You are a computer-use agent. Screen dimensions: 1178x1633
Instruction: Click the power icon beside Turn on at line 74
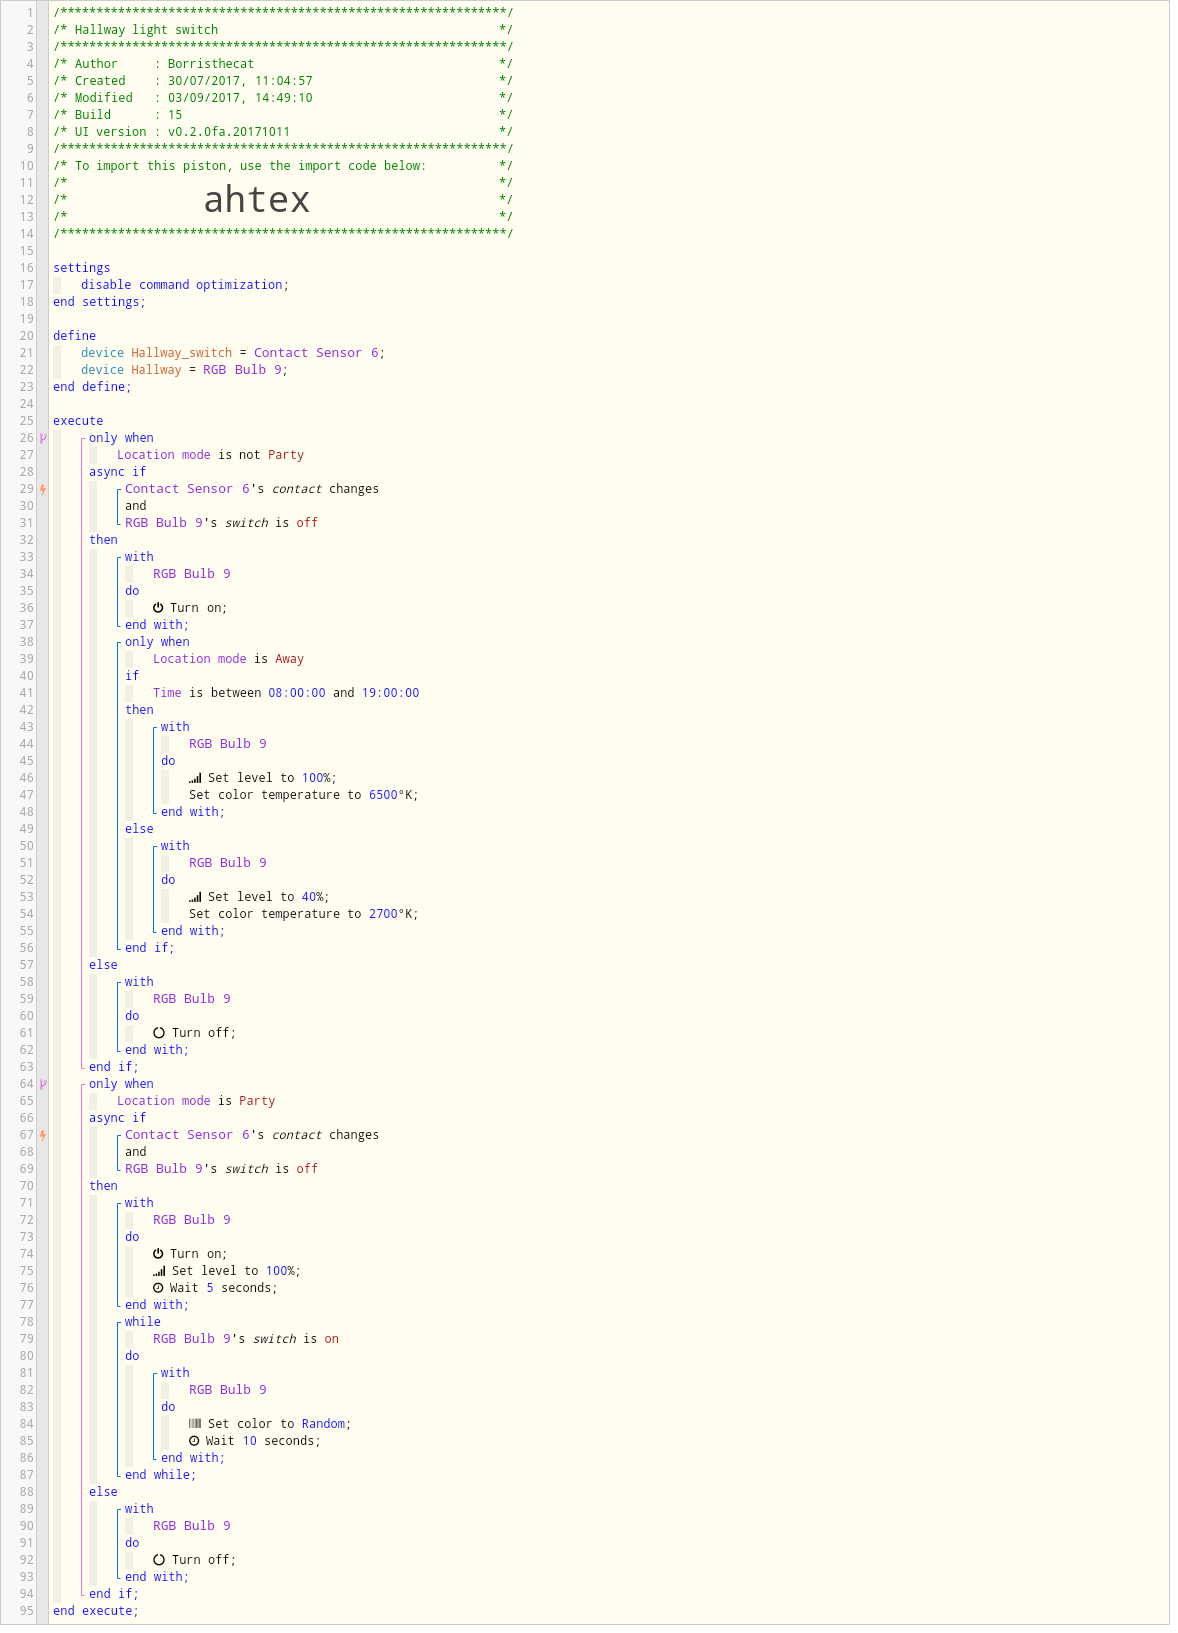(158, 1253)
